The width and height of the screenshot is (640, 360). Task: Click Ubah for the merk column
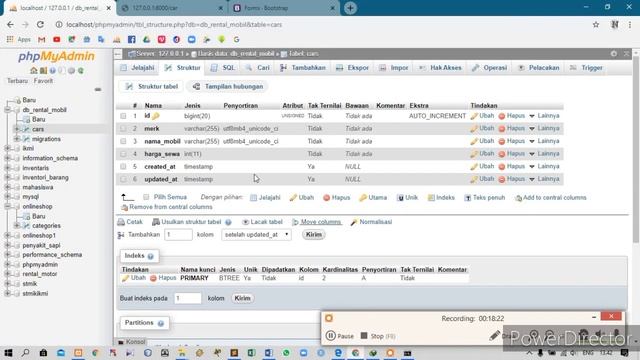pos(482,129)
